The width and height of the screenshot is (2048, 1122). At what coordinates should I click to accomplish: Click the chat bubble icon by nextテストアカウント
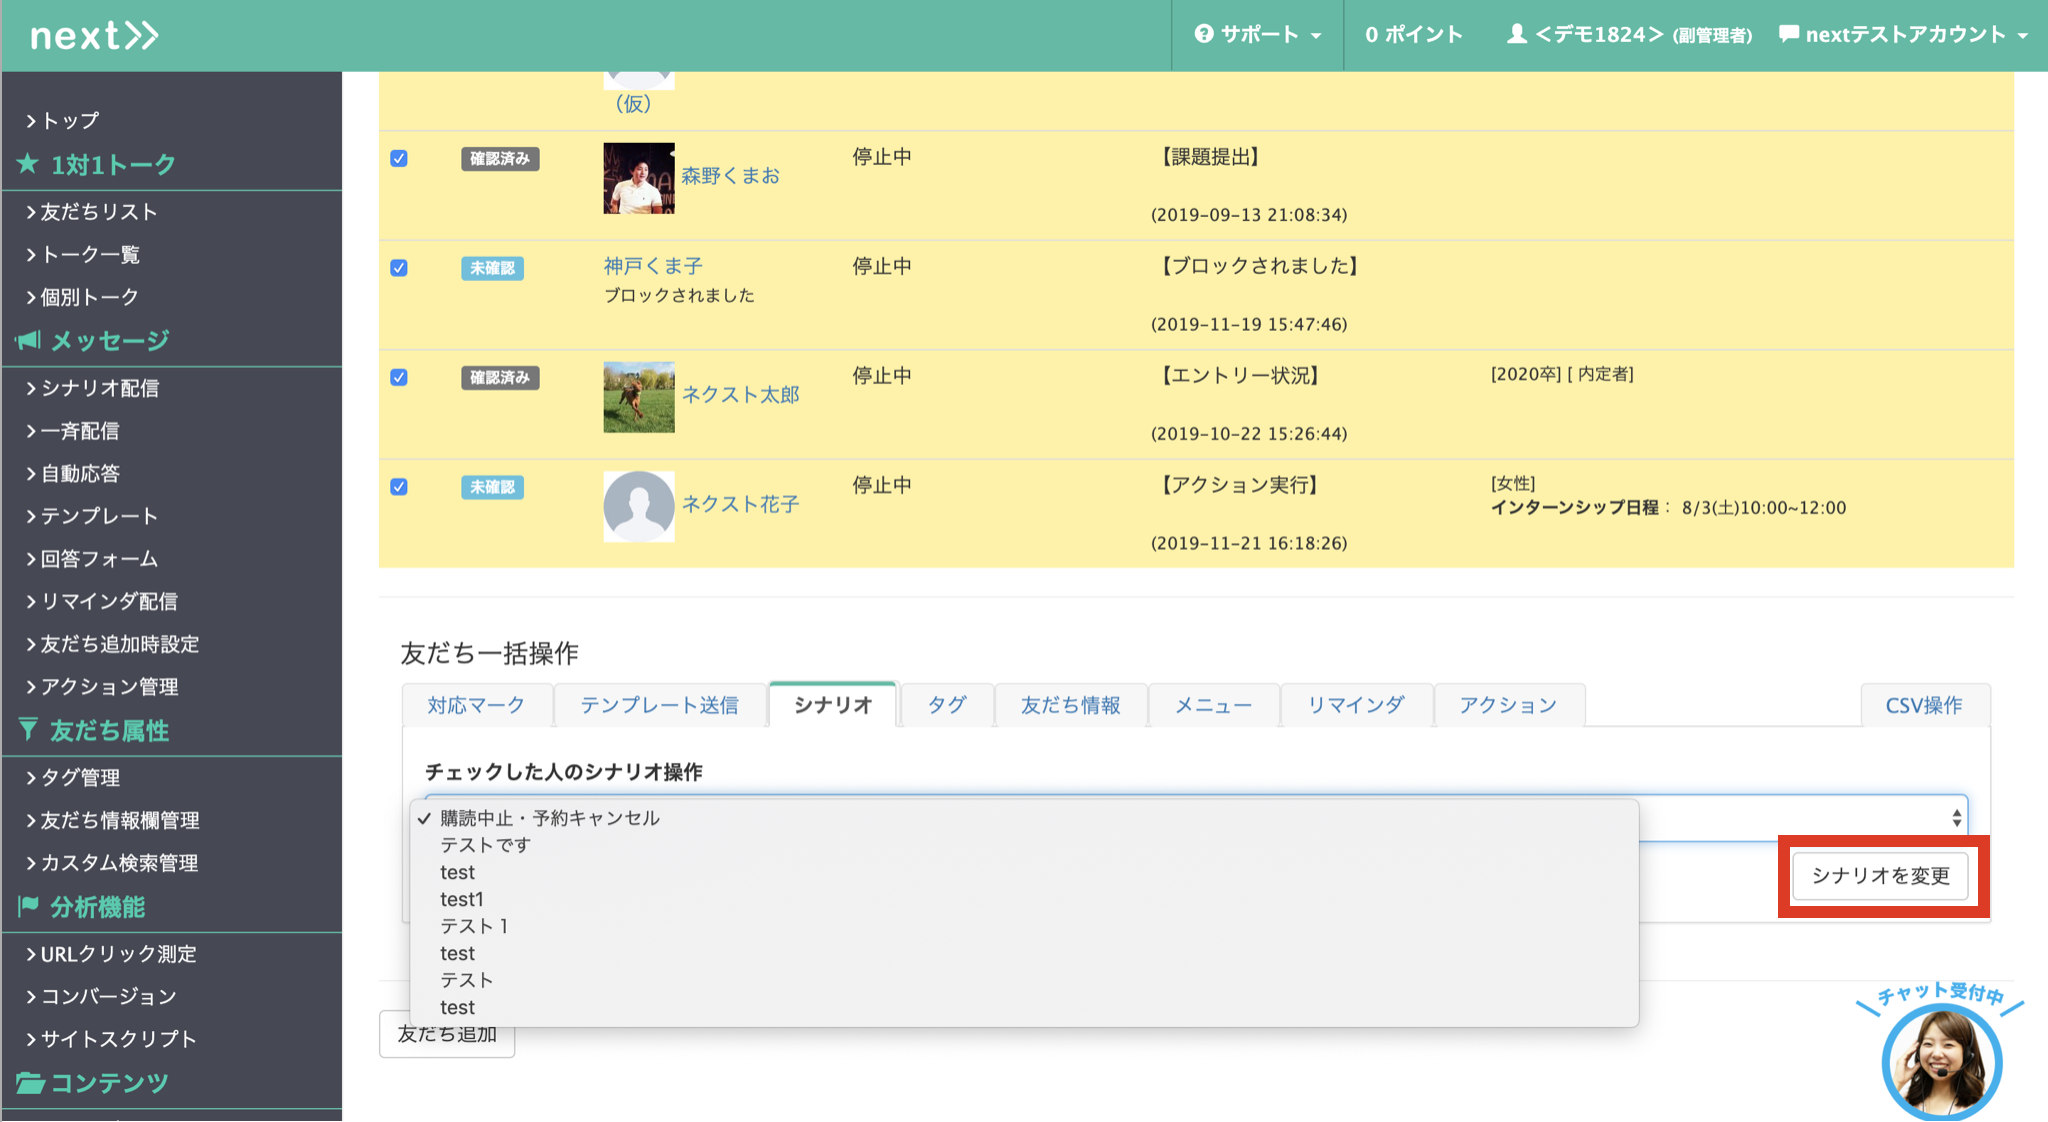pos(1789,34)
